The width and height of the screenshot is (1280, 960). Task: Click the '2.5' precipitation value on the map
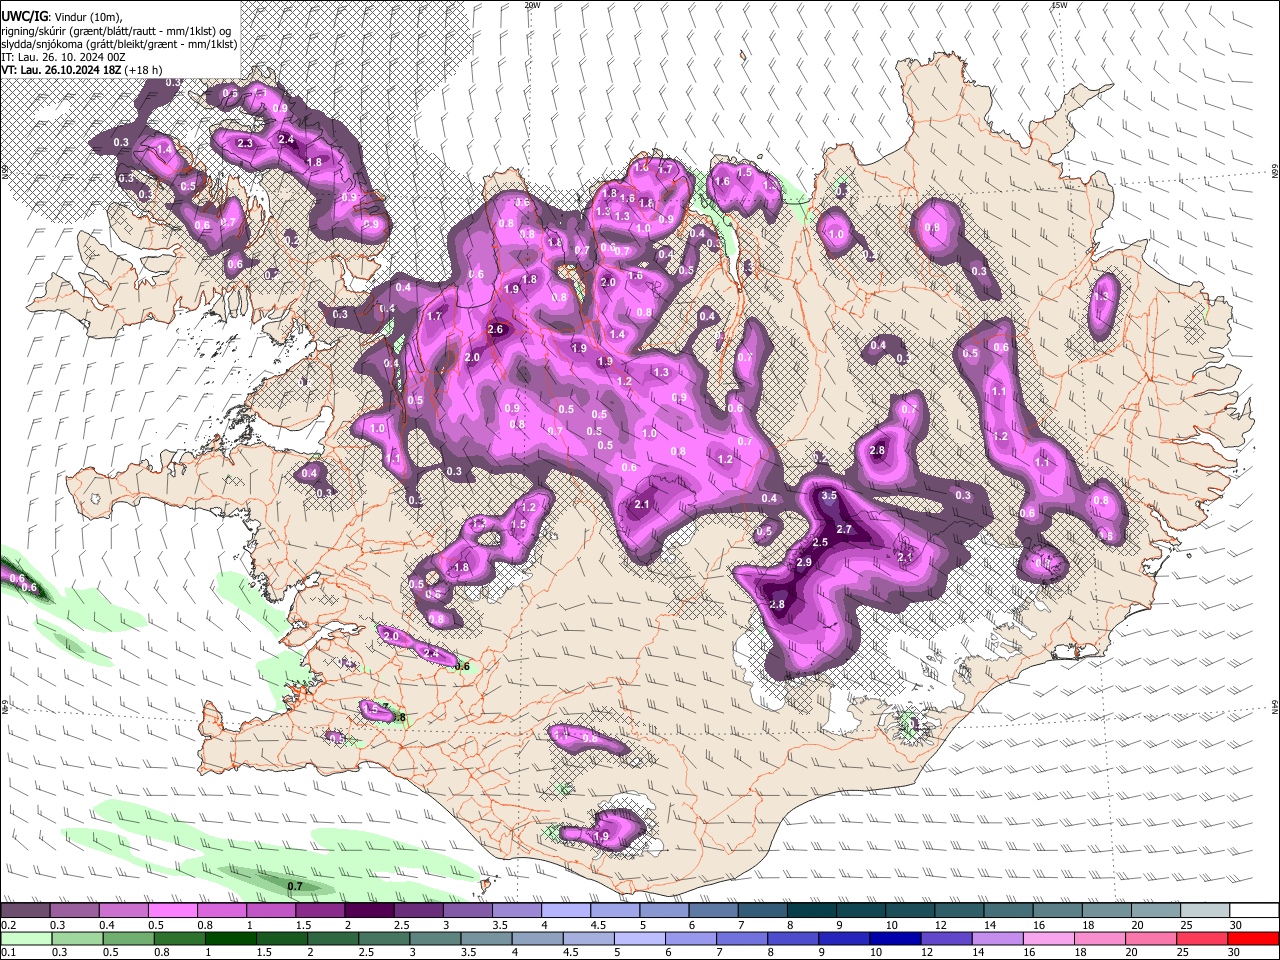click(820, 542)
